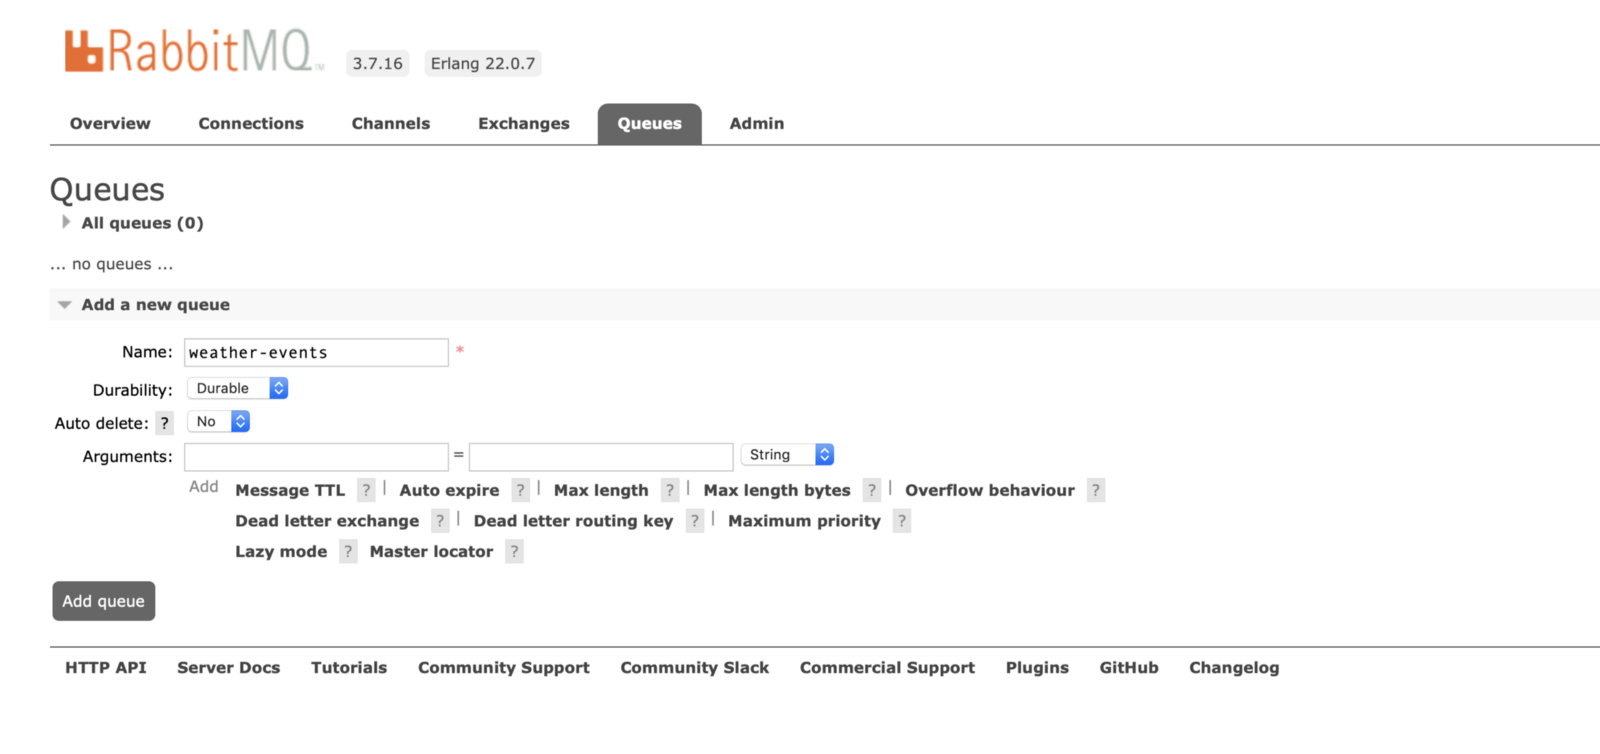Focus the Name field containing weather-events
Image resolution: width=1600 pixels, height=754 pixels.
[x=316, y=352]
